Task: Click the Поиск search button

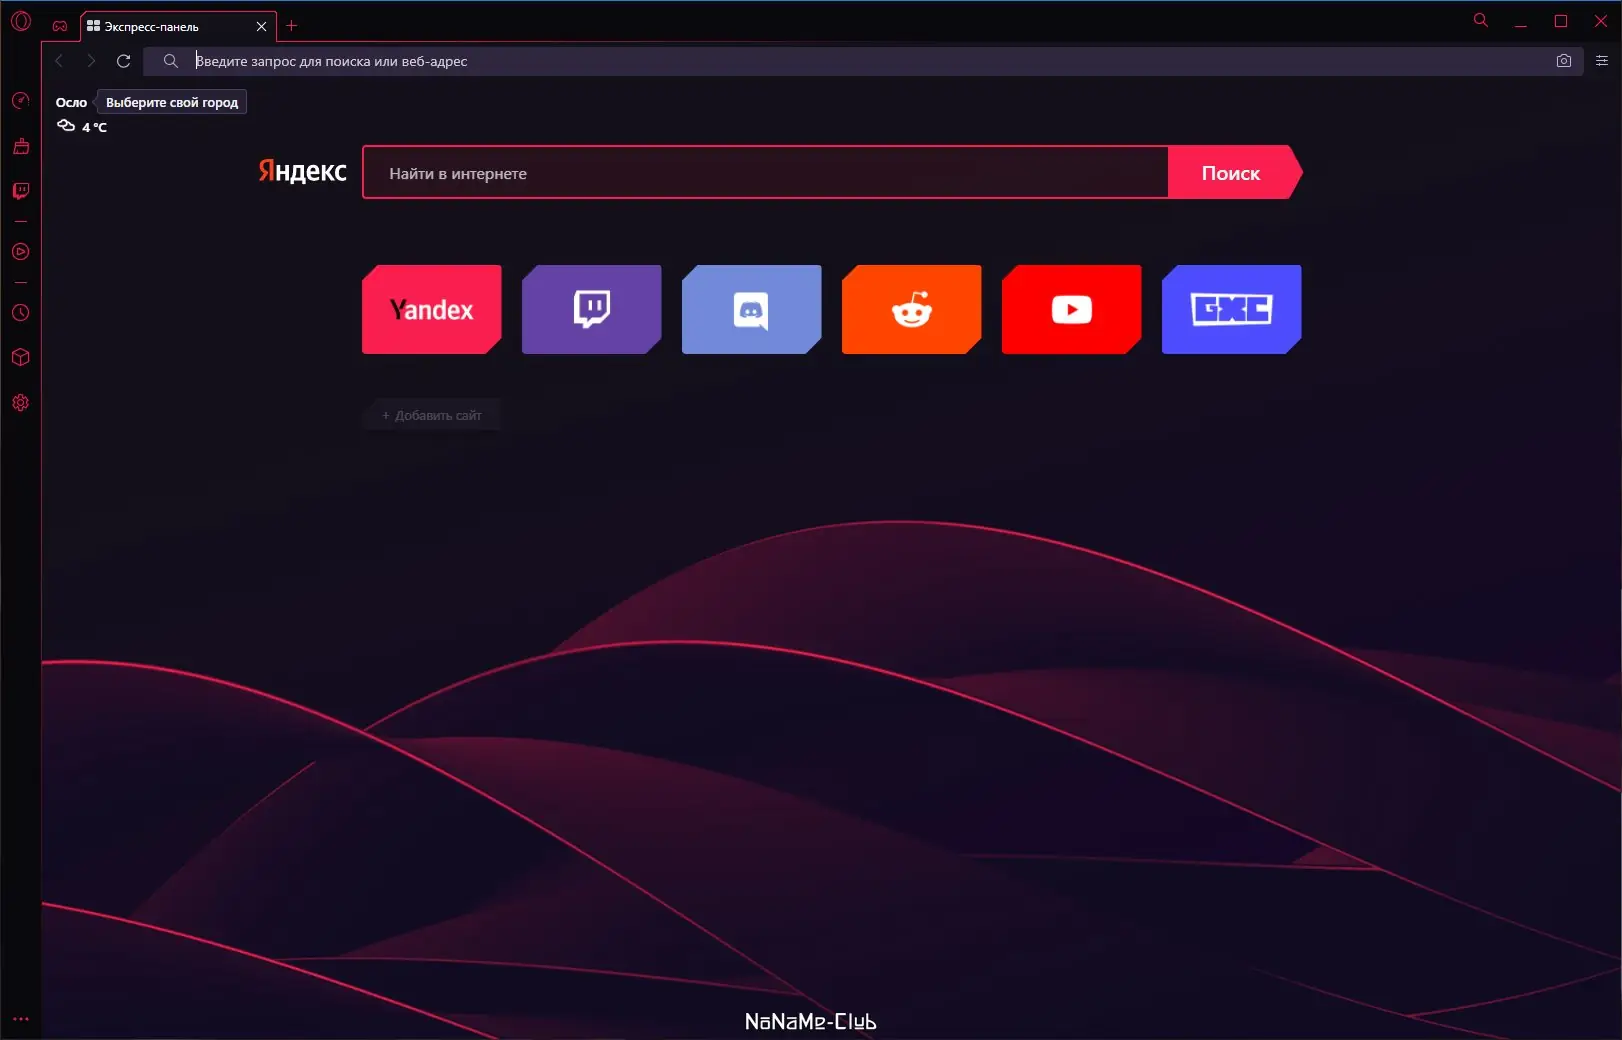Action: [x=1235, y=173]
